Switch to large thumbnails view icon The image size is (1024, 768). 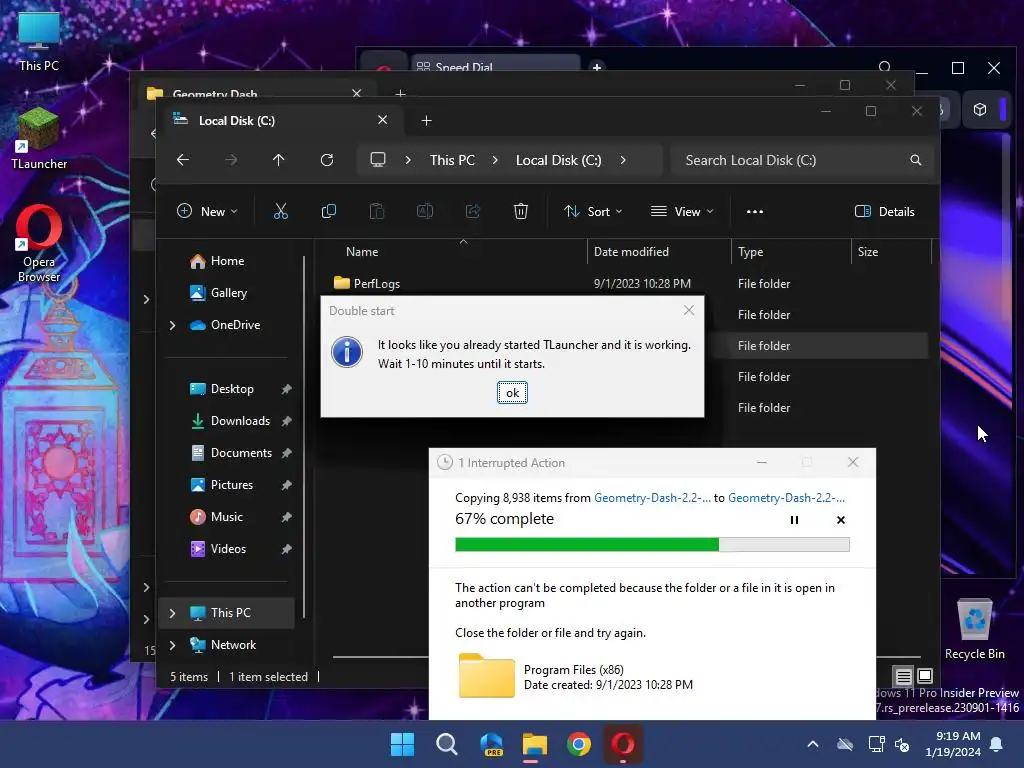(x=925, y=676)
